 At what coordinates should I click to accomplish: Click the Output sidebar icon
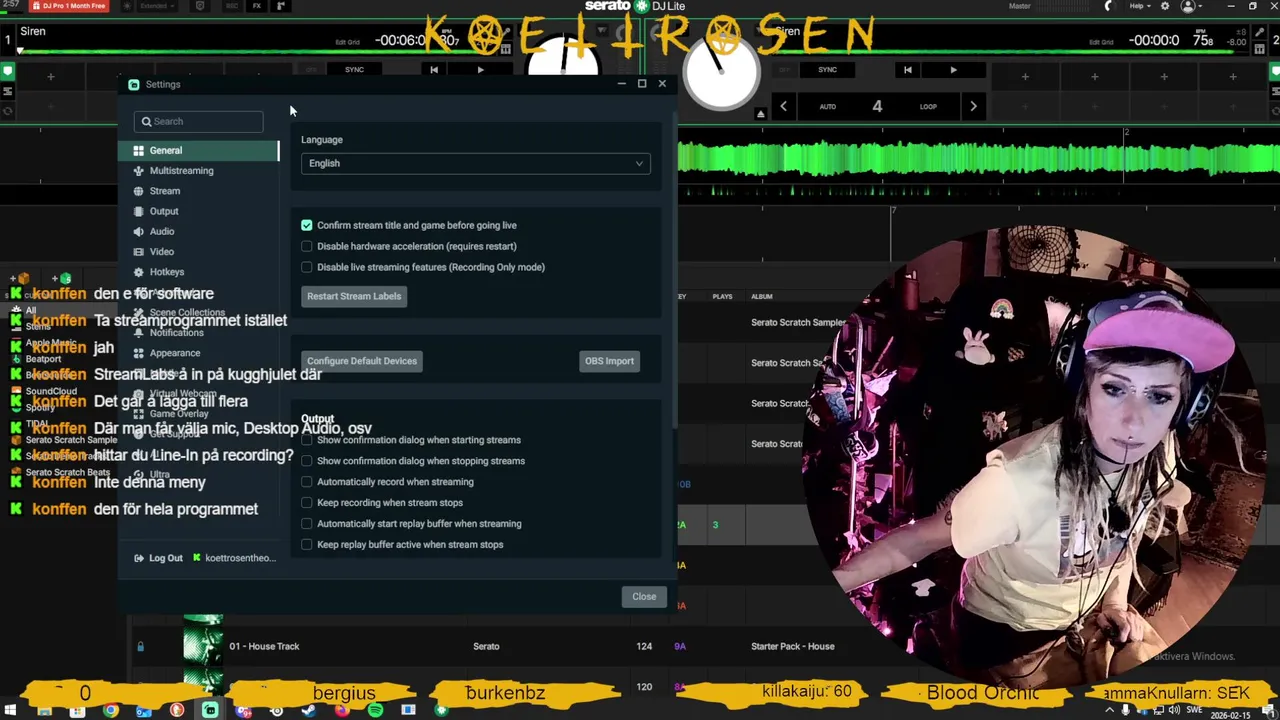pos(138,211)
